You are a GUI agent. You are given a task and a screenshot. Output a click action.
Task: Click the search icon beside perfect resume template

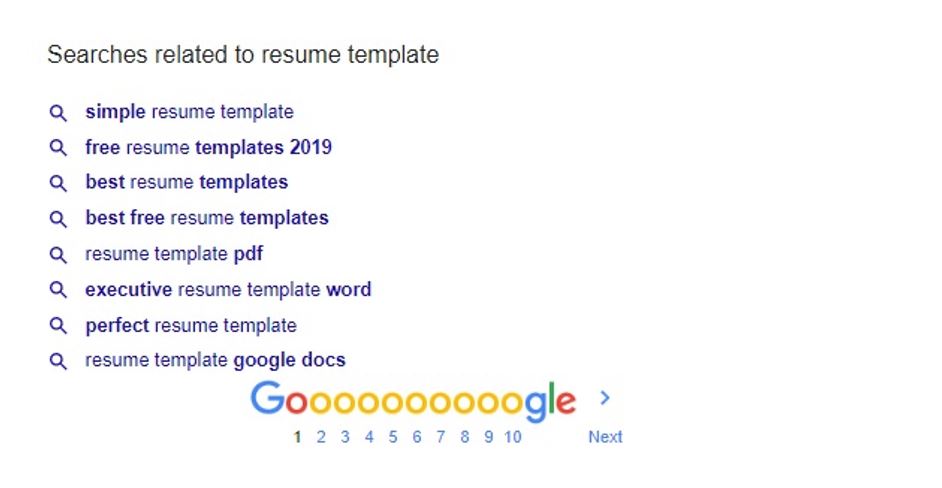(58, 326)
